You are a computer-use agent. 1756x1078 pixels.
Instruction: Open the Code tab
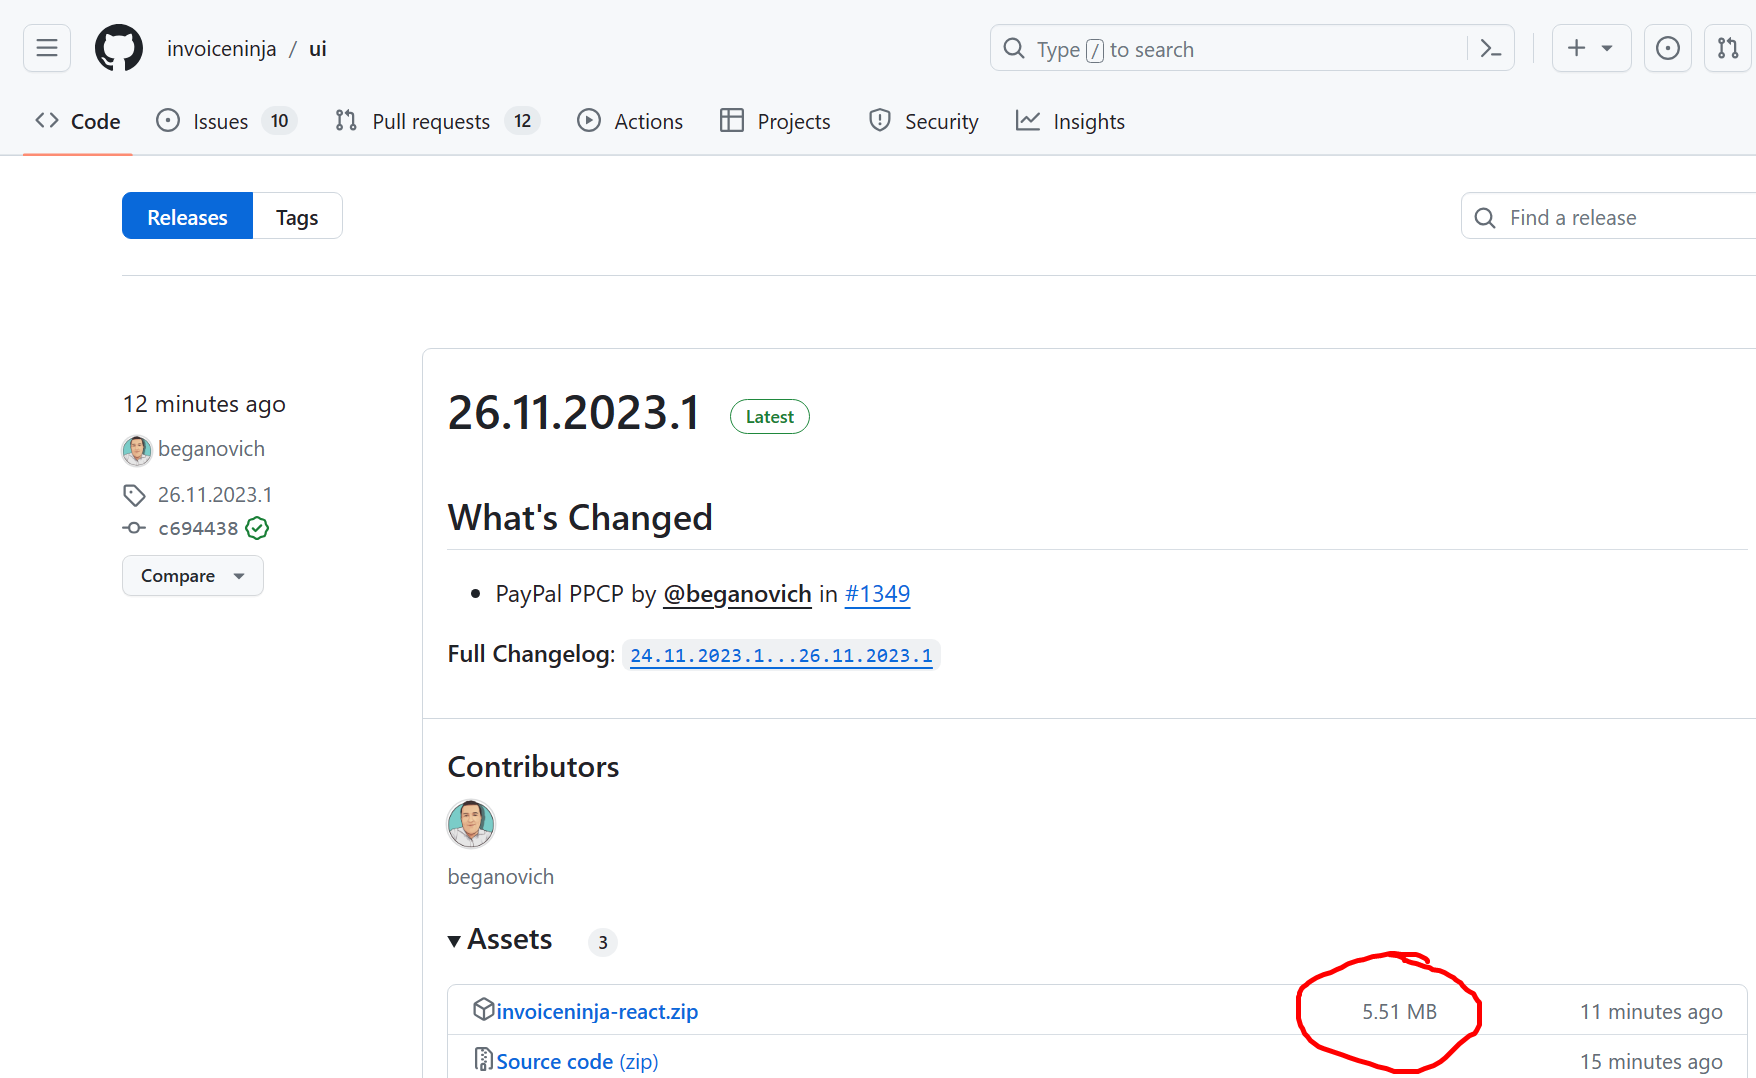(78, 122)
